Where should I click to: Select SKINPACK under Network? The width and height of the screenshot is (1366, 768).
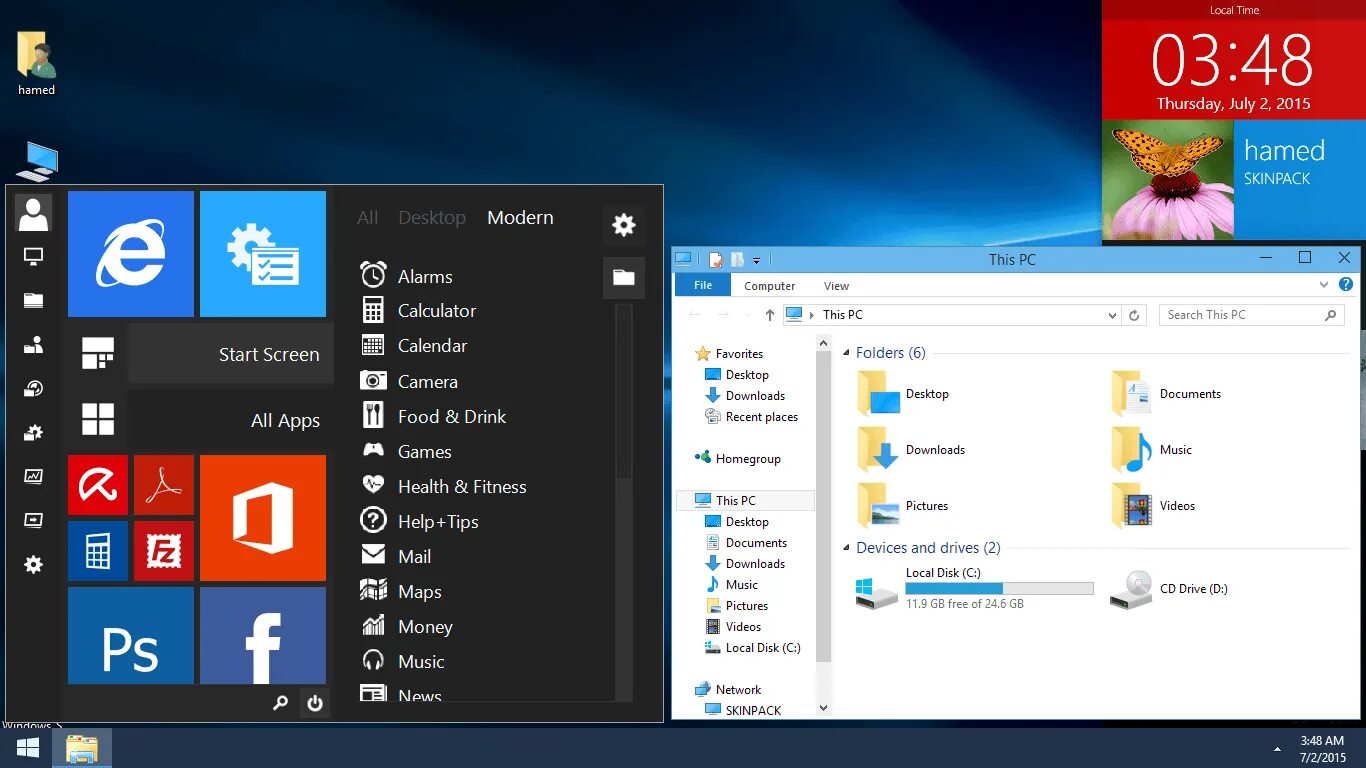(744, 710)
